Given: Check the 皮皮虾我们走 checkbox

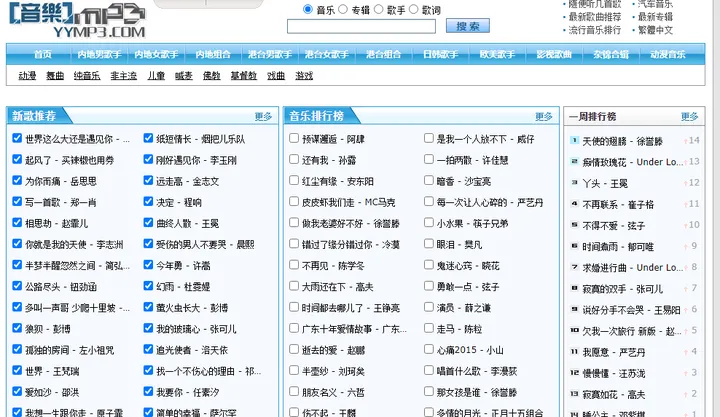Looking at the screenshot, I should [294, 201].
